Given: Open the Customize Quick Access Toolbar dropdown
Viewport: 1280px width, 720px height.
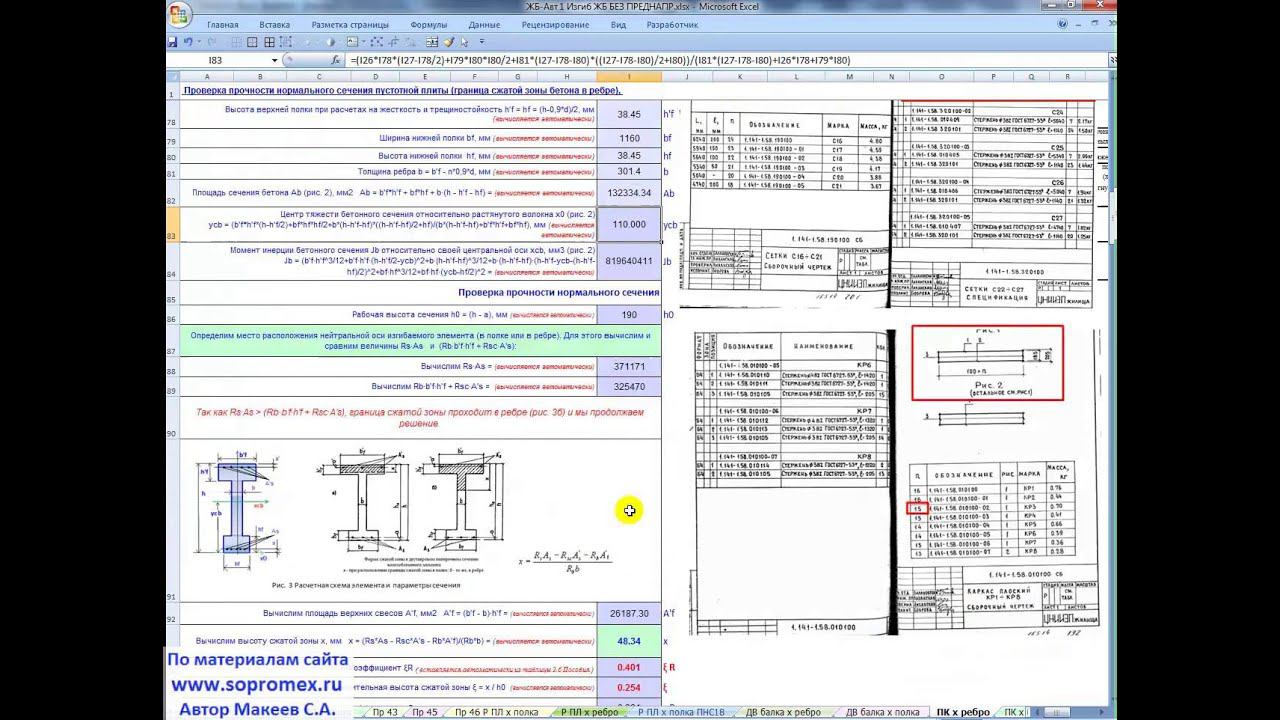Looking at the screenshot, I should tap(480, 42).
